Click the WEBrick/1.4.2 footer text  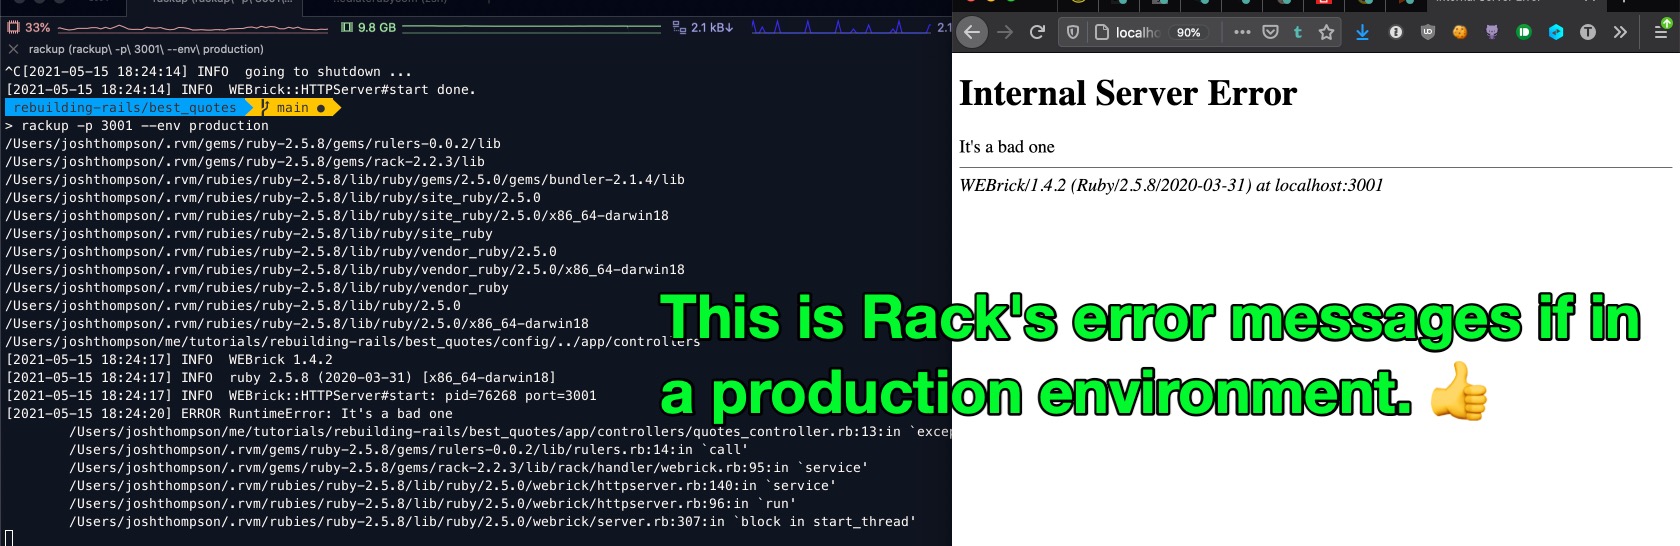pyautogui.click(x=1171, y=185)
